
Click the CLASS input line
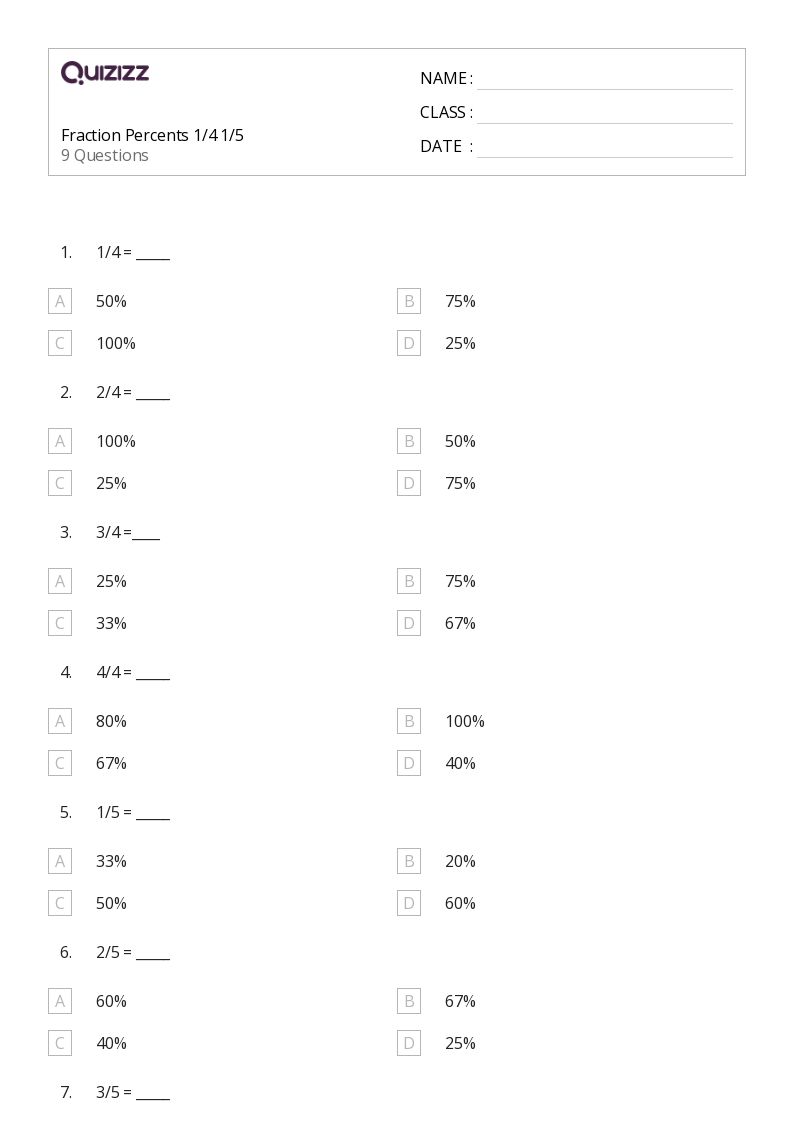(x=604, y=114)
